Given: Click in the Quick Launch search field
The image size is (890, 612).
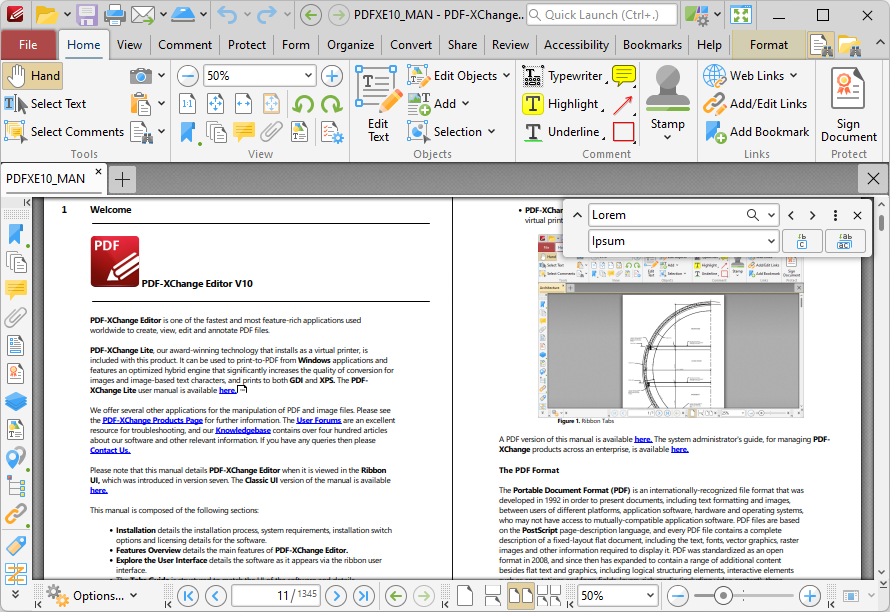Looking at the screenshot, I should tap(602, 15).
